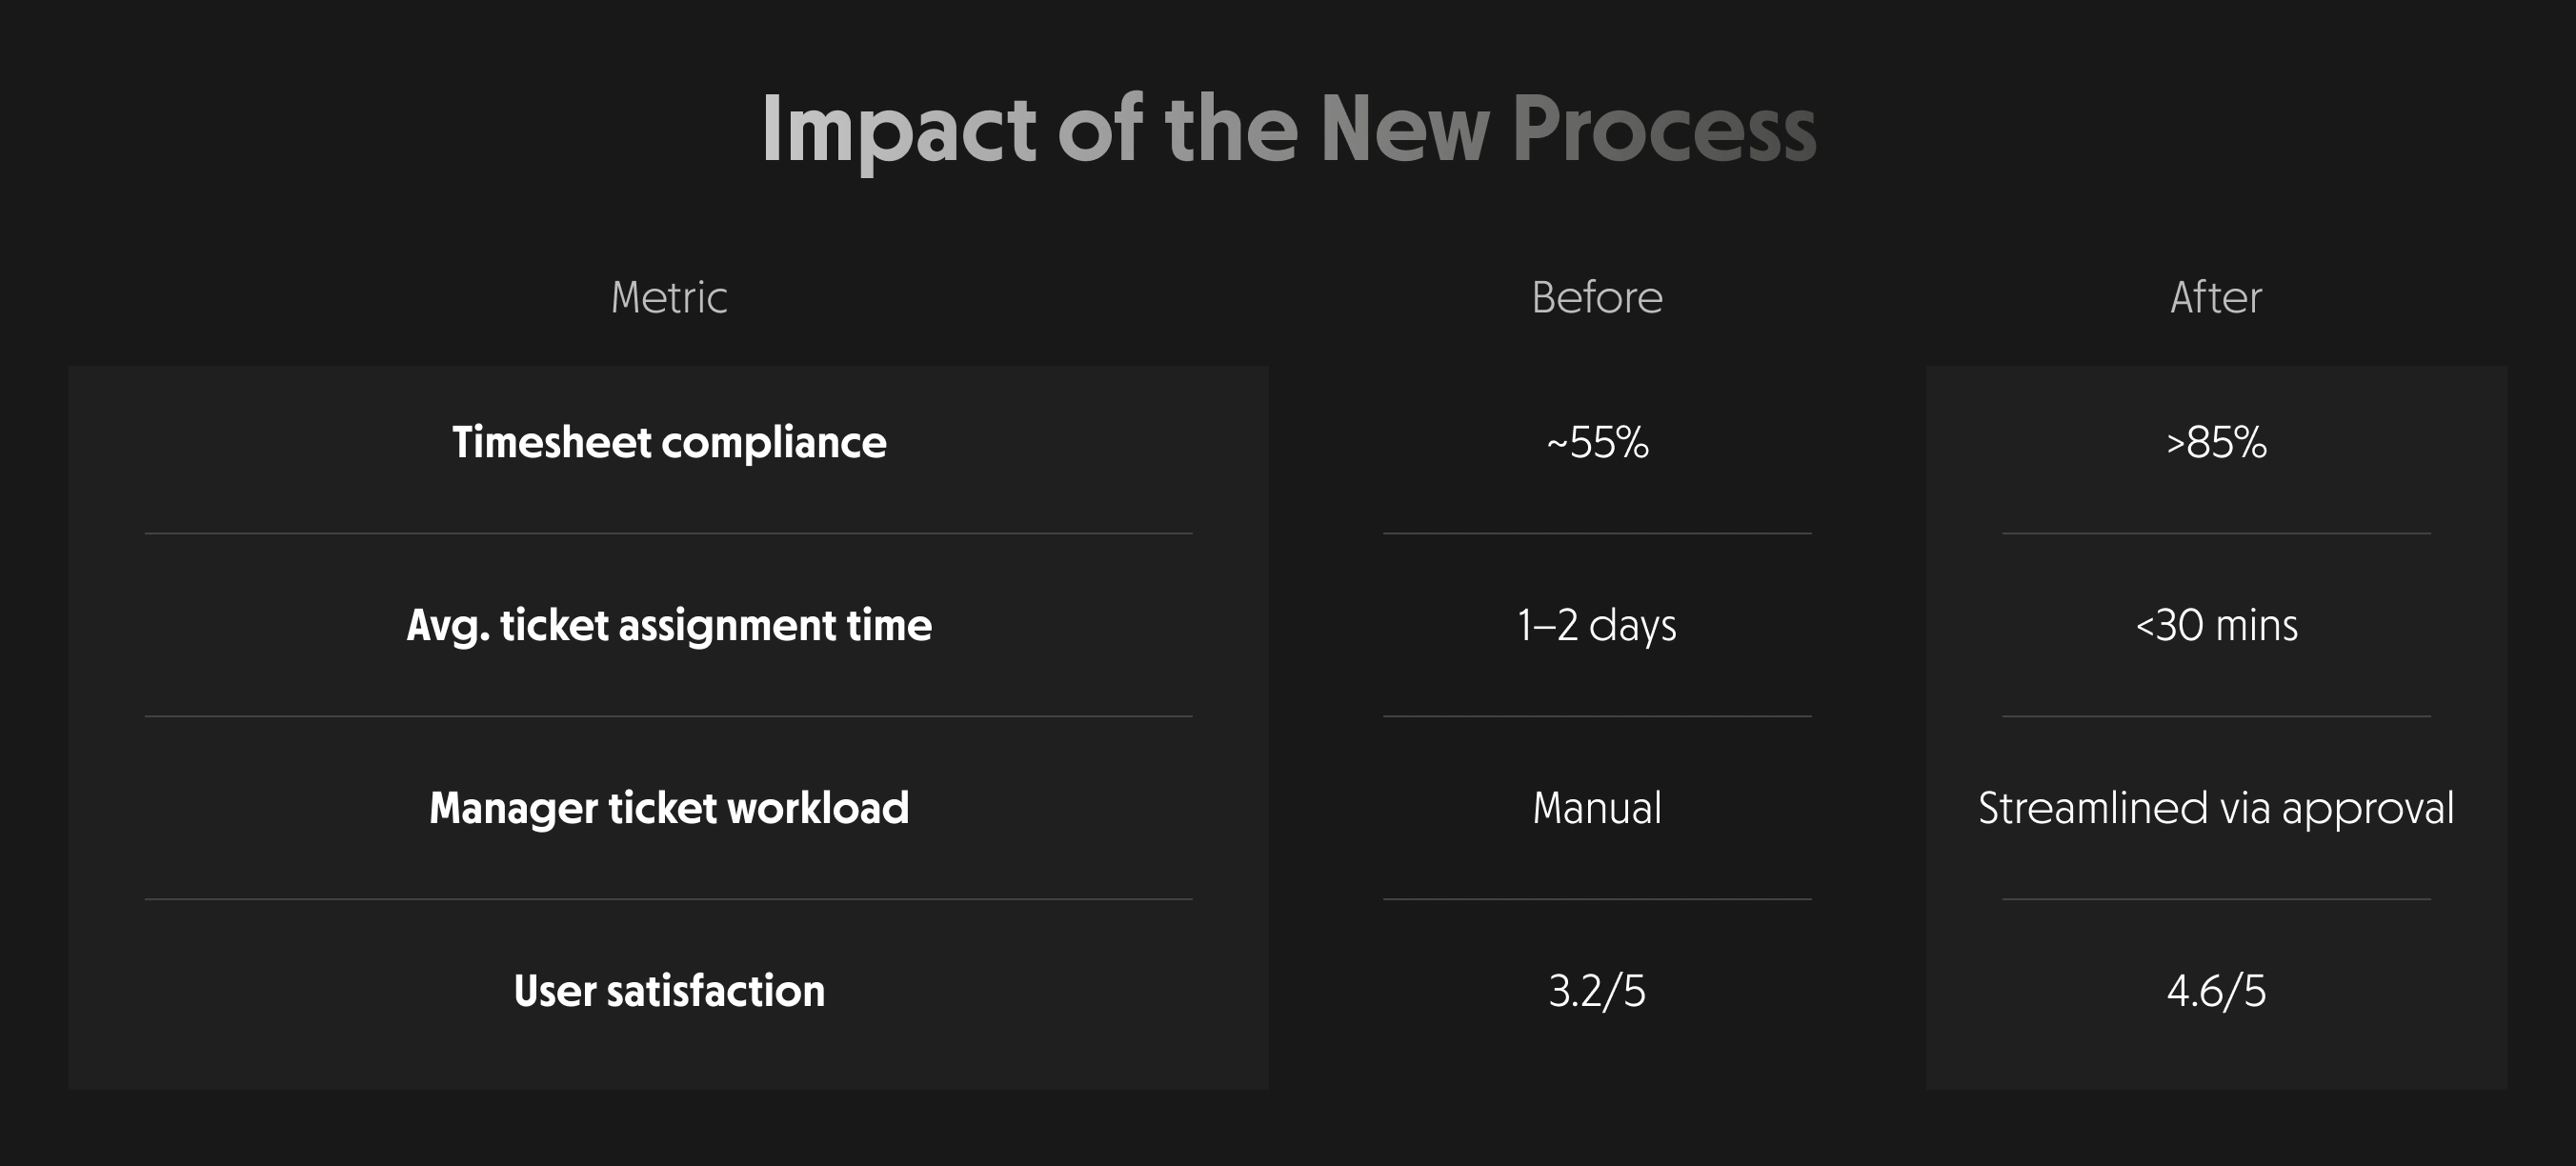Image resolution: width=2576 pixels, height=1166 pixels.
Task: Select the 3.2/5 satisfaction score
Action: pos(1597,991)
